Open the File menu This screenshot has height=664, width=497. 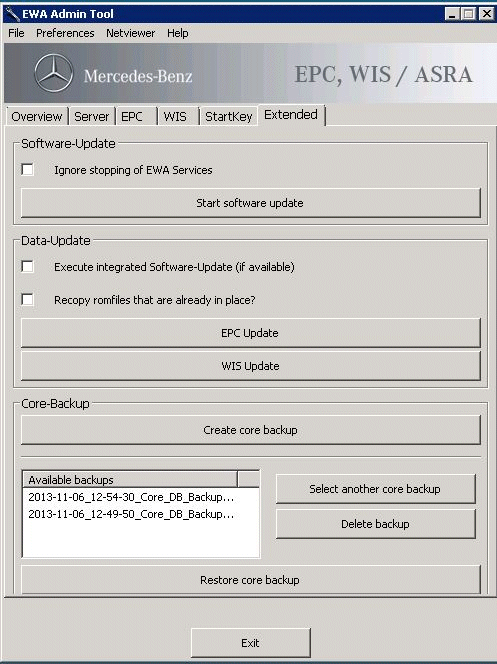click(17, 33)
